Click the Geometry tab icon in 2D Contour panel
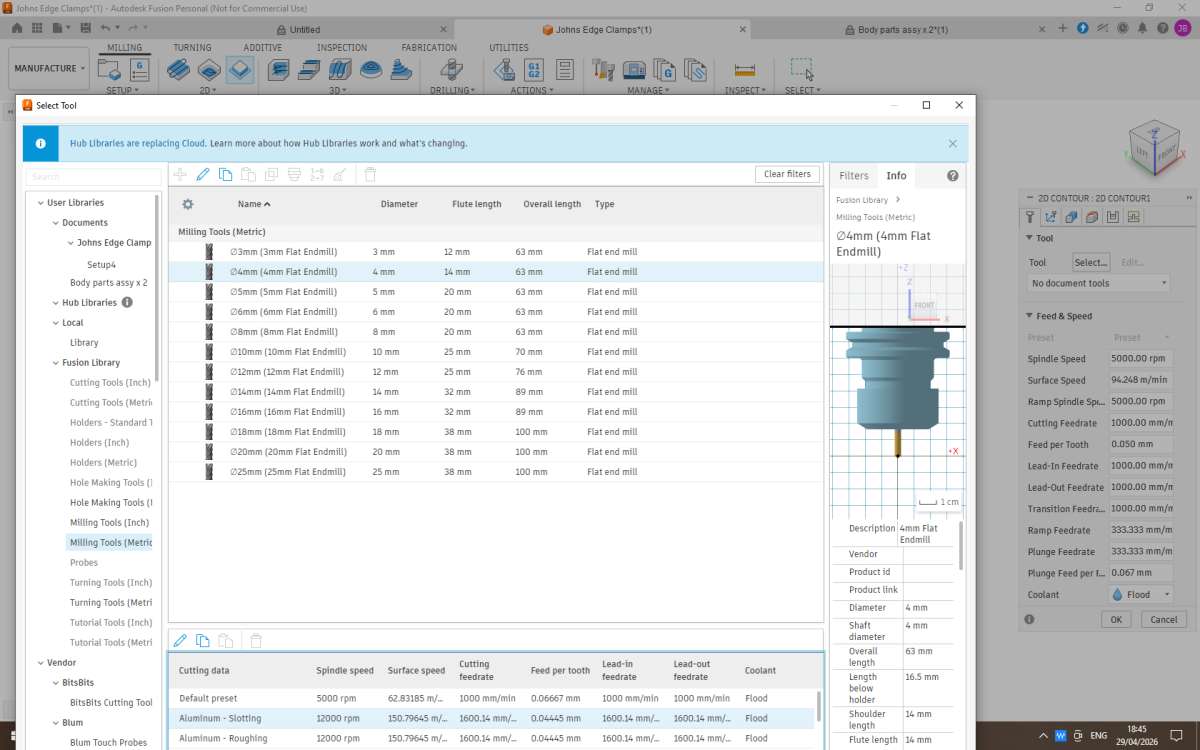This screenshot has width=1200, height=750. pyautogui.click(x=1051, y=217)
